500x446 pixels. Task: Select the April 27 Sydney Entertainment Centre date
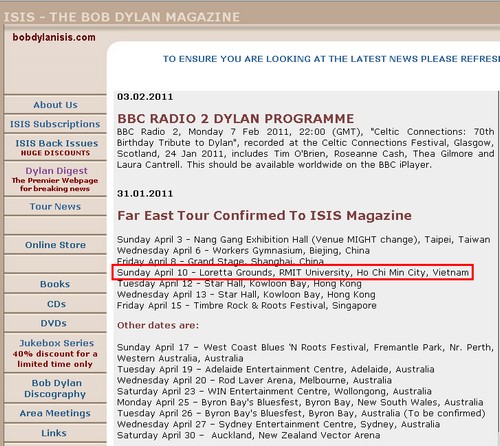pos(278,424)
